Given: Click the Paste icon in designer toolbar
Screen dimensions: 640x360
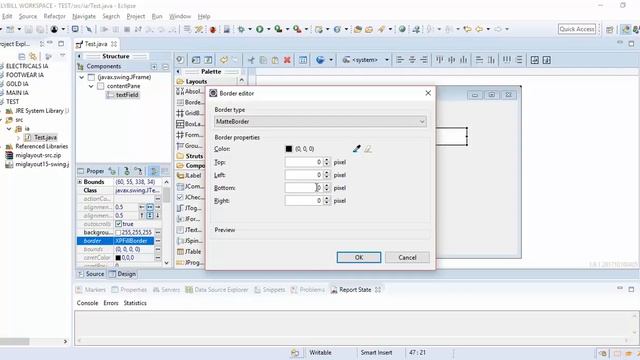Looking at the screenshot, I should click(275, 60).
